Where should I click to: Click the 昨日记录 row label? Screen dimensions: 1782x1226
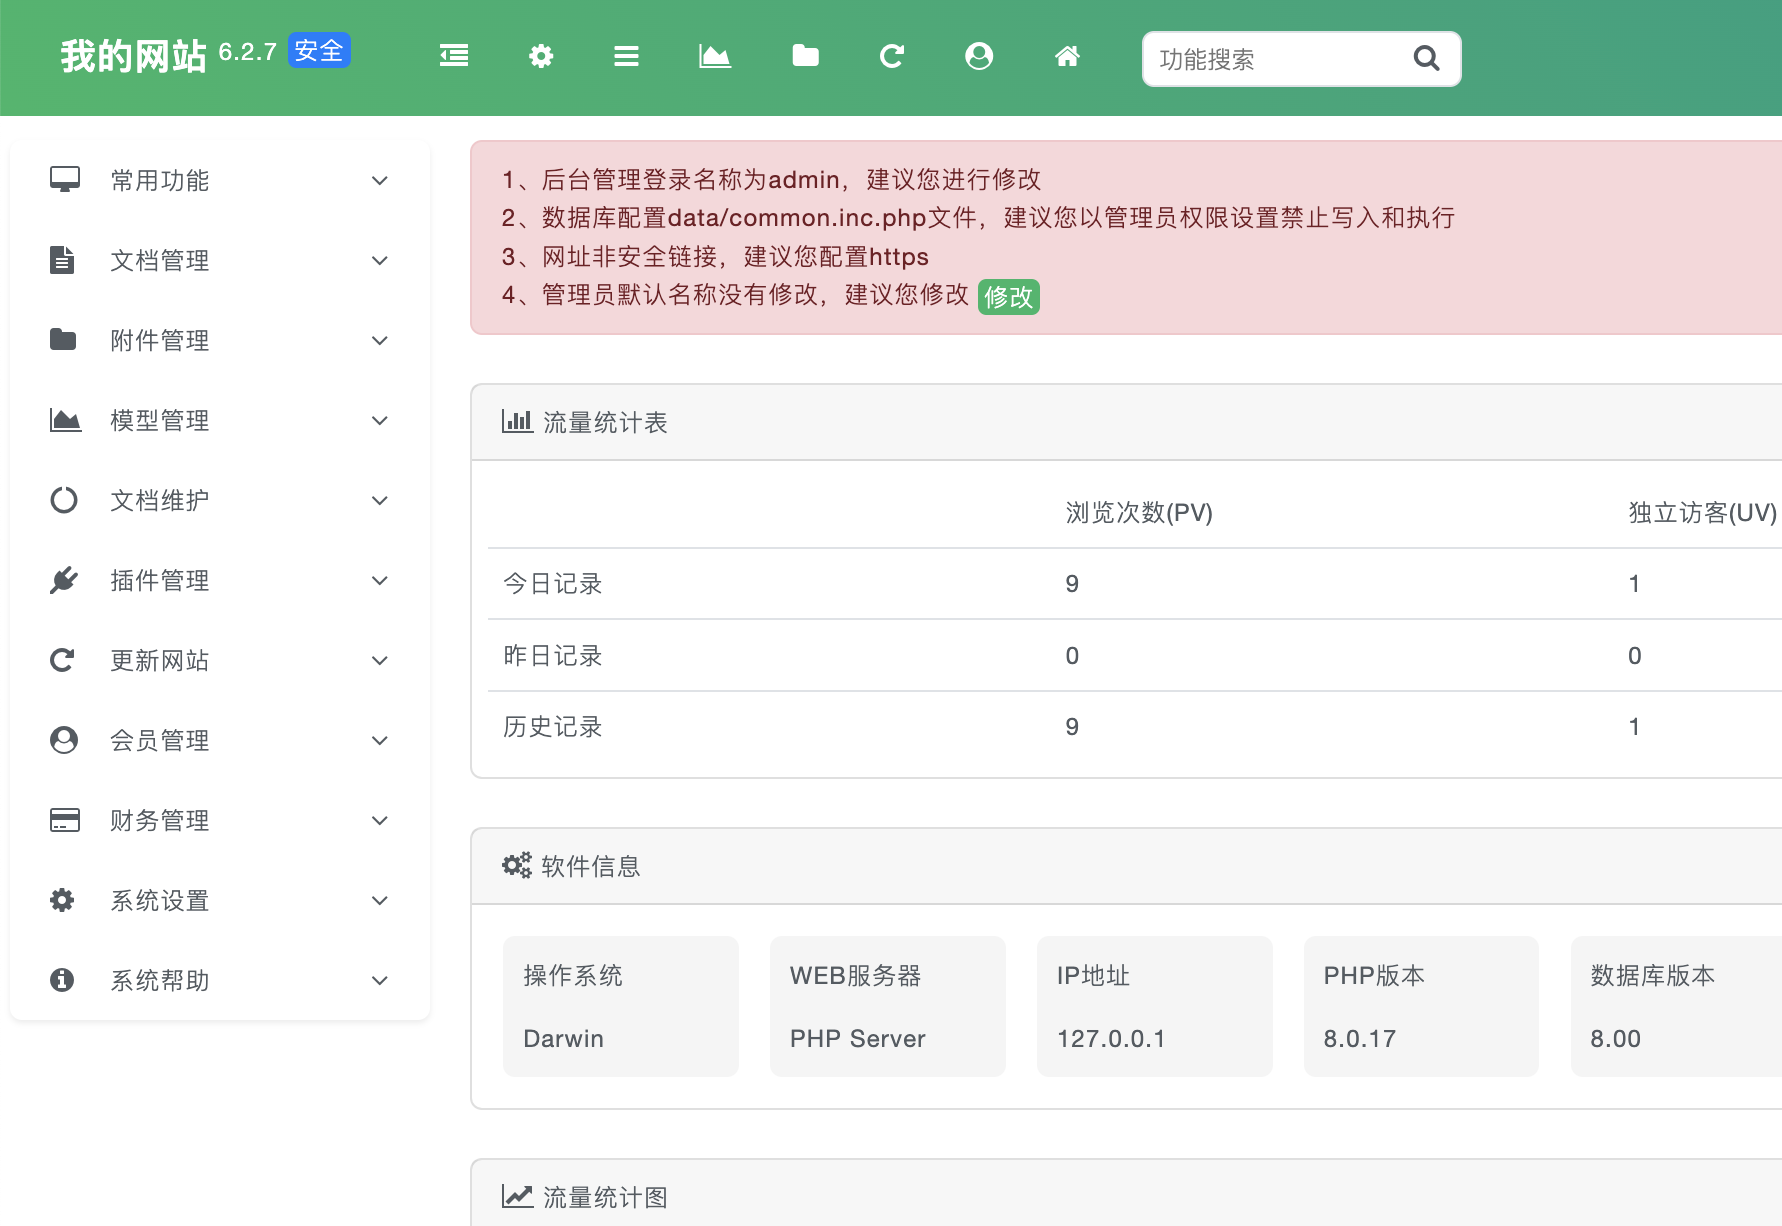(x=553, y=656)
